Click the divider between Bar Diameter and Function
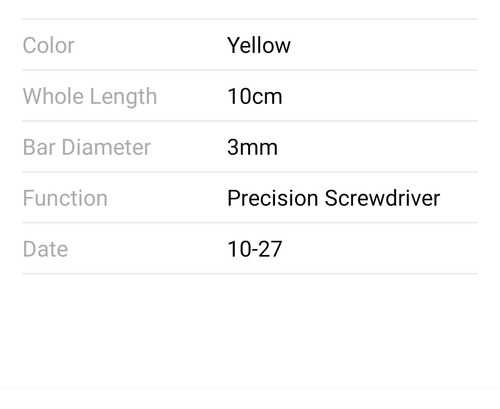Viewport: 500px width, 409px height. pyautogui.click(x=250, y=172)
